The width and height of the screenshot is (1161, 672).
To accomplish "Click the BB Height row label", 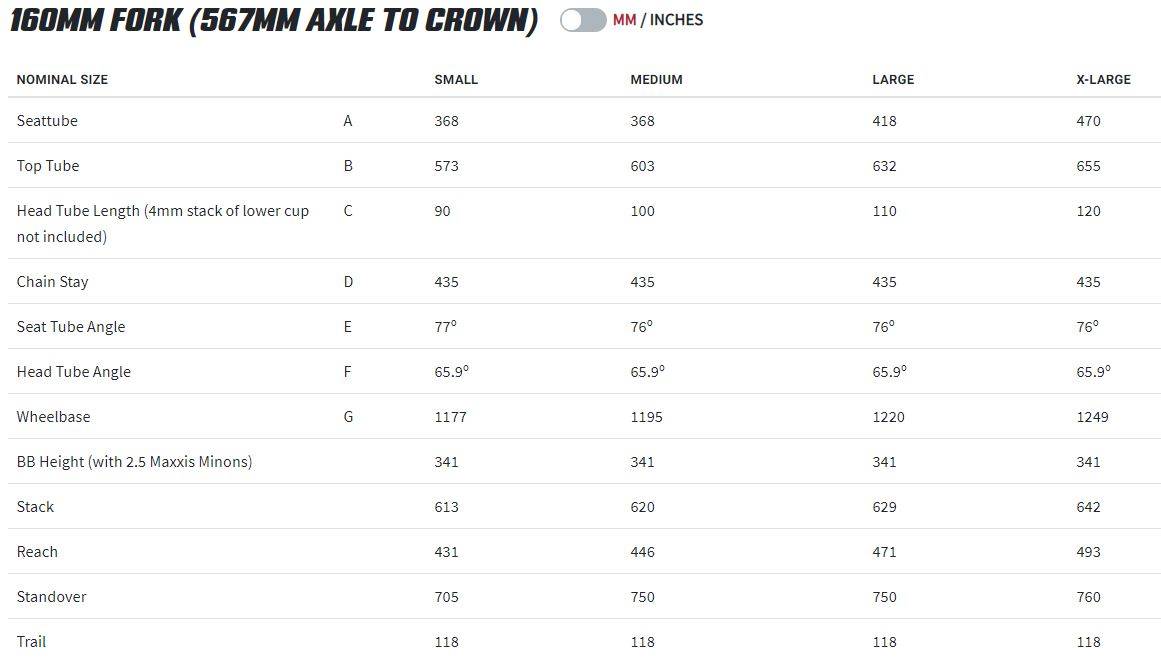I will coord(134,462).
